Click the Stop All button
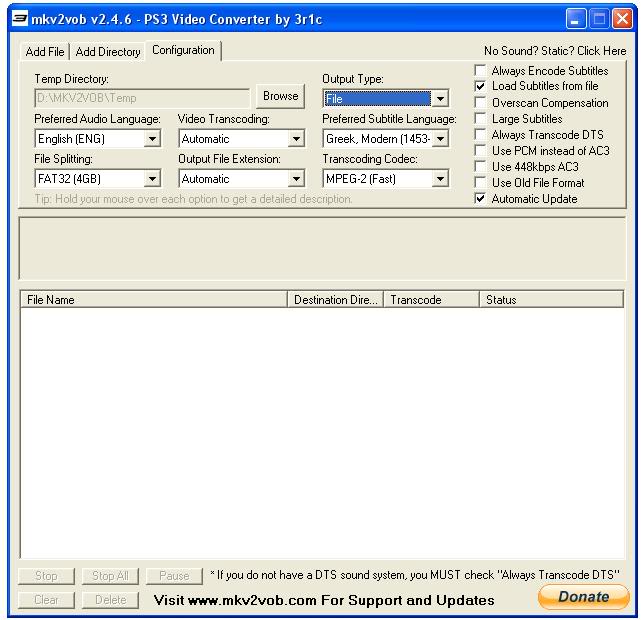This screenshot has width=644, height=620. click(110, 576)
